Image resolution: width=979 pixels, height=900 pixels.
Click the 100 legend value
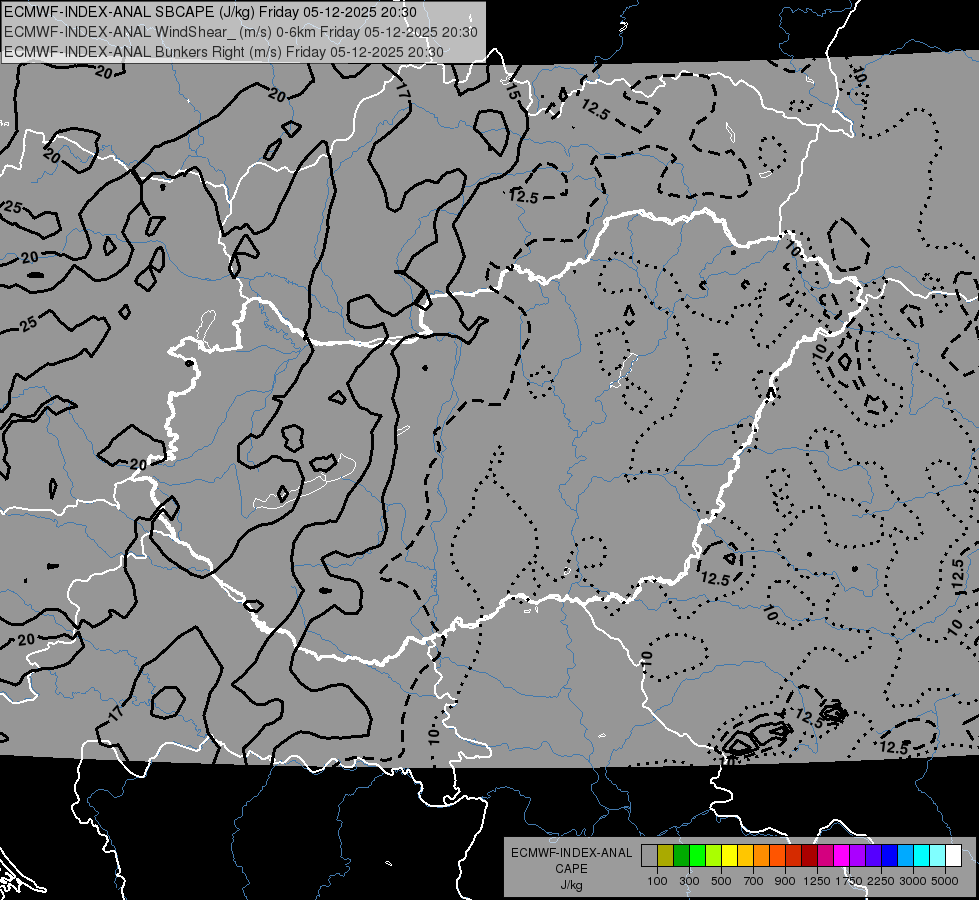[657, 881]
